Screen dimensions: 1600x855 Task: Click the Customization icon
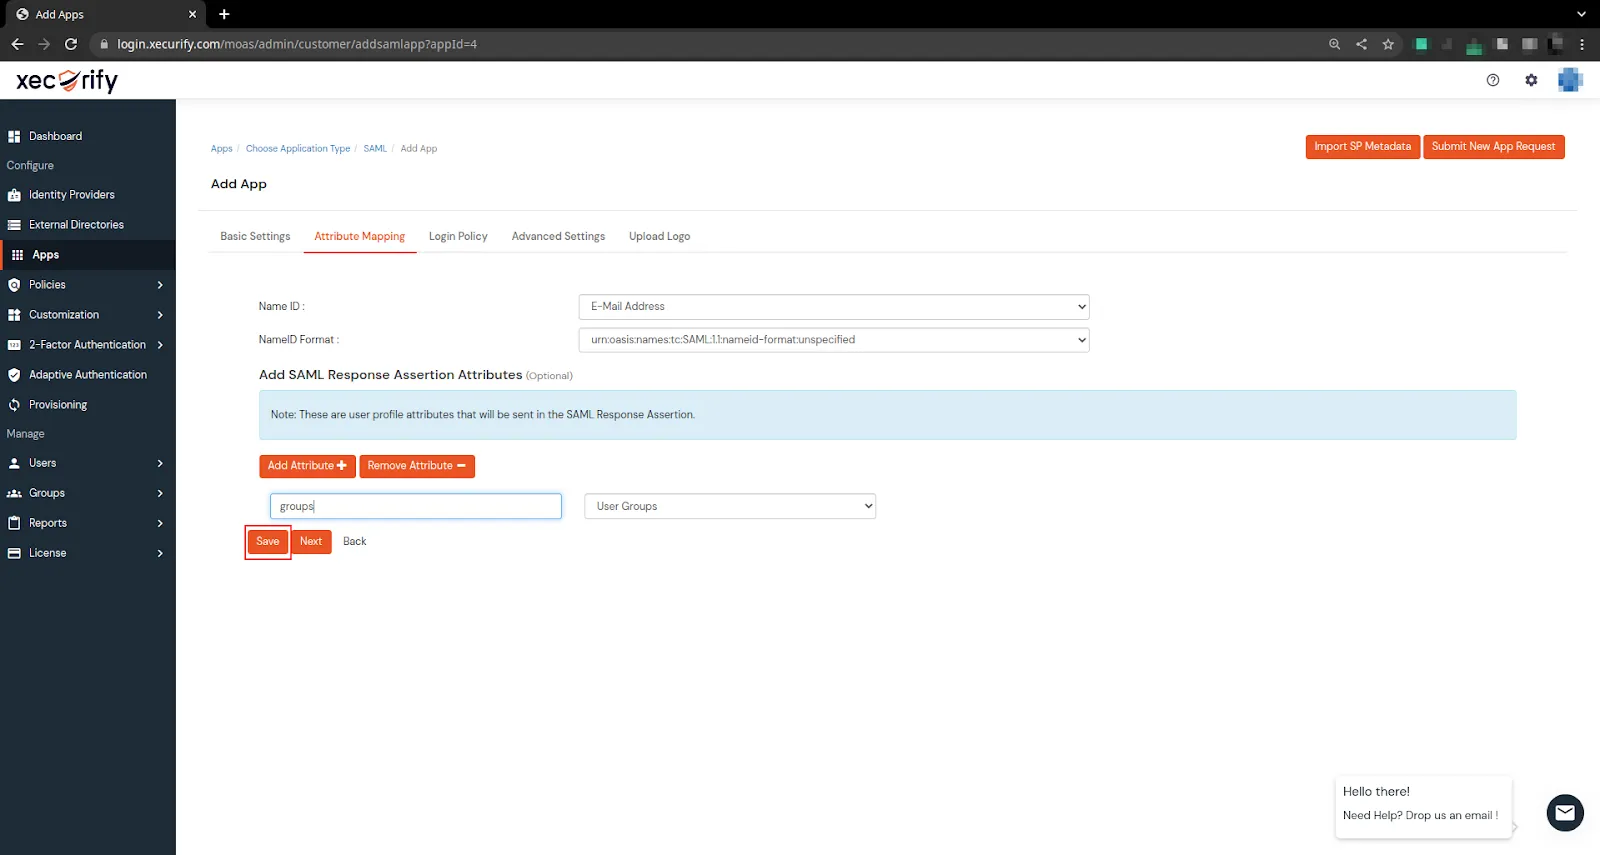tap(14, 315)
